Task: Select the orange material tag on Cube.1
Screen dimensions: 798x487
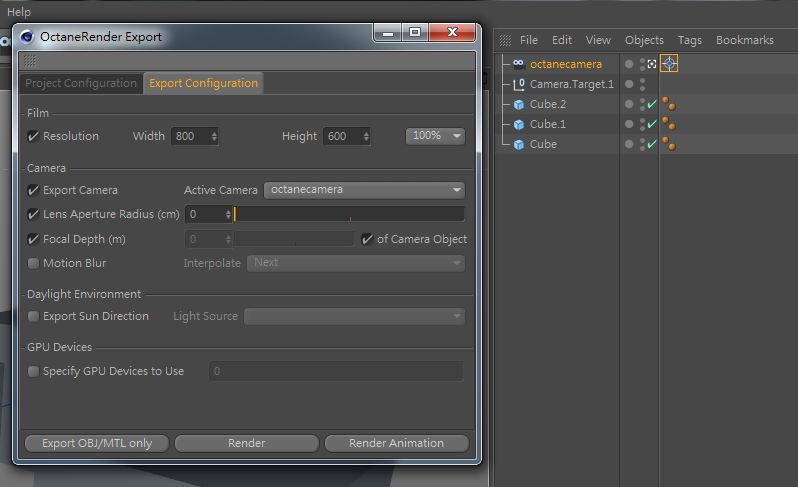Action: [669, 124]
